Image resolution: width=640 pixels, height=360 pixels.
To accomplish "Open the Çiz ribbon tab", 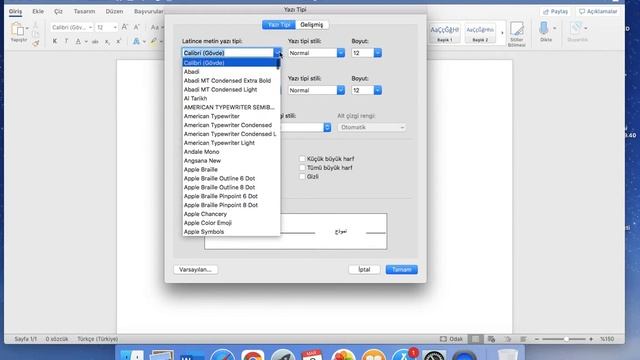I will coord(58,11).
